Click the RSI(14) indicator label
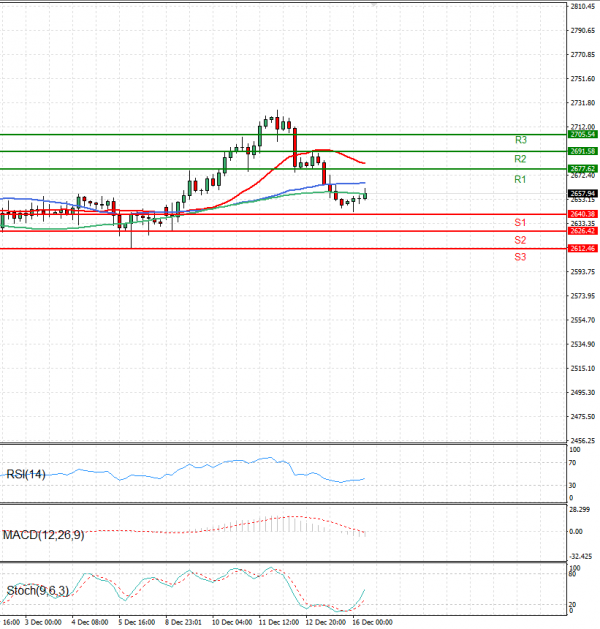 (x=26, y=475)
